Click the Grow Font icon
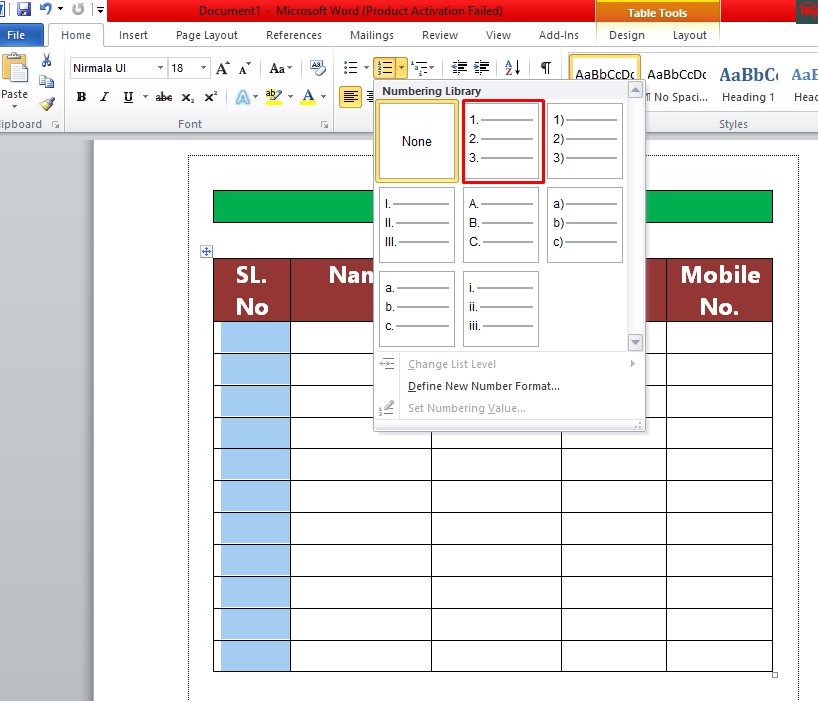The width and height of the screenshot is (818, 701). point(223,68)
